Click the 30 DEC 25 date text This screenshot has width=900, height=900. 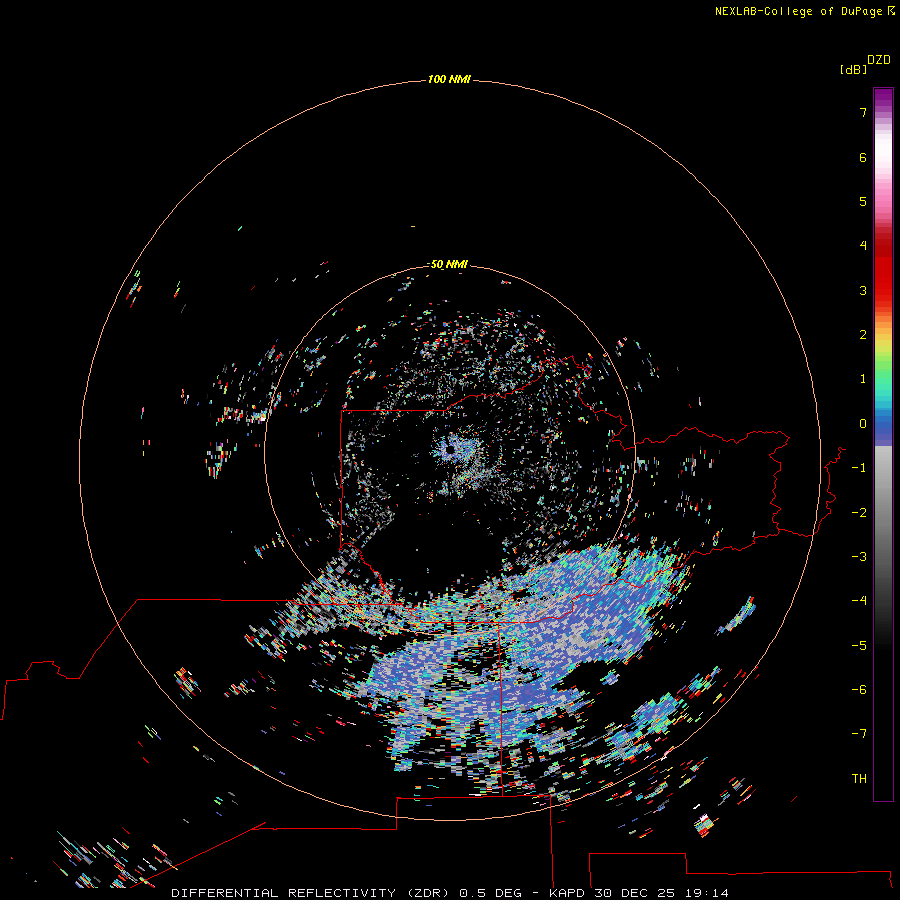(x=633, y=893)
